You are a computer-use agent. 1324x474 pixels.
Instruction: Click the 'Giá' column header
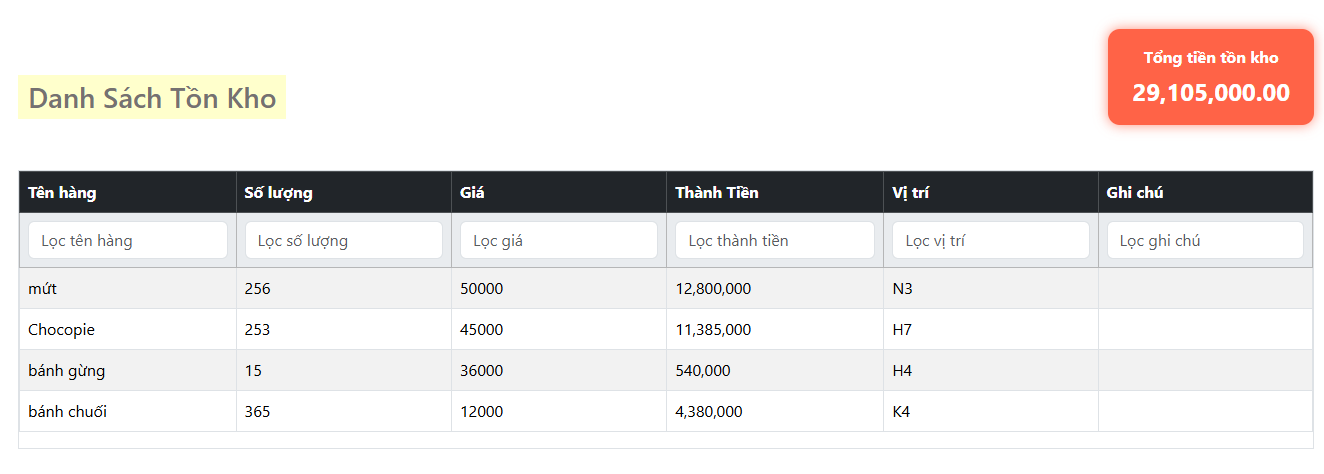pyautogui.click(x=472, y=192)
